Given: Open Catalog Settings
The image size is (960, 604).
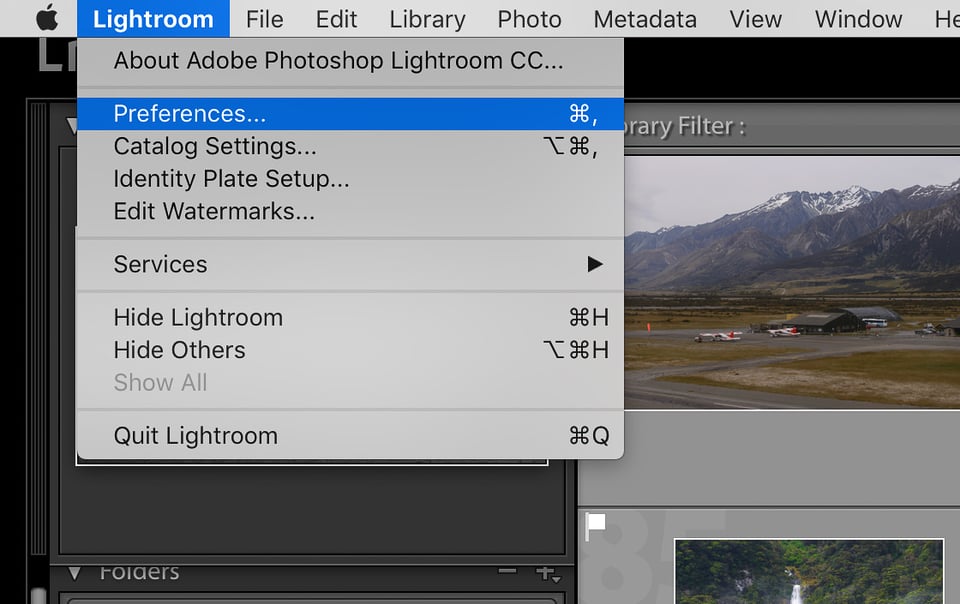Looking at the screenshot, I should (x=350, y=146).
